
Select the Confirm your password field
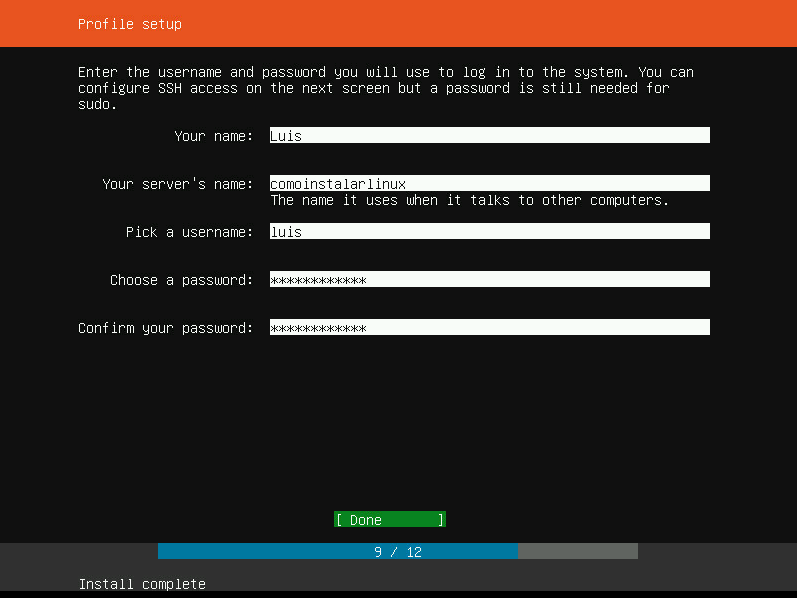coord(489,328)
